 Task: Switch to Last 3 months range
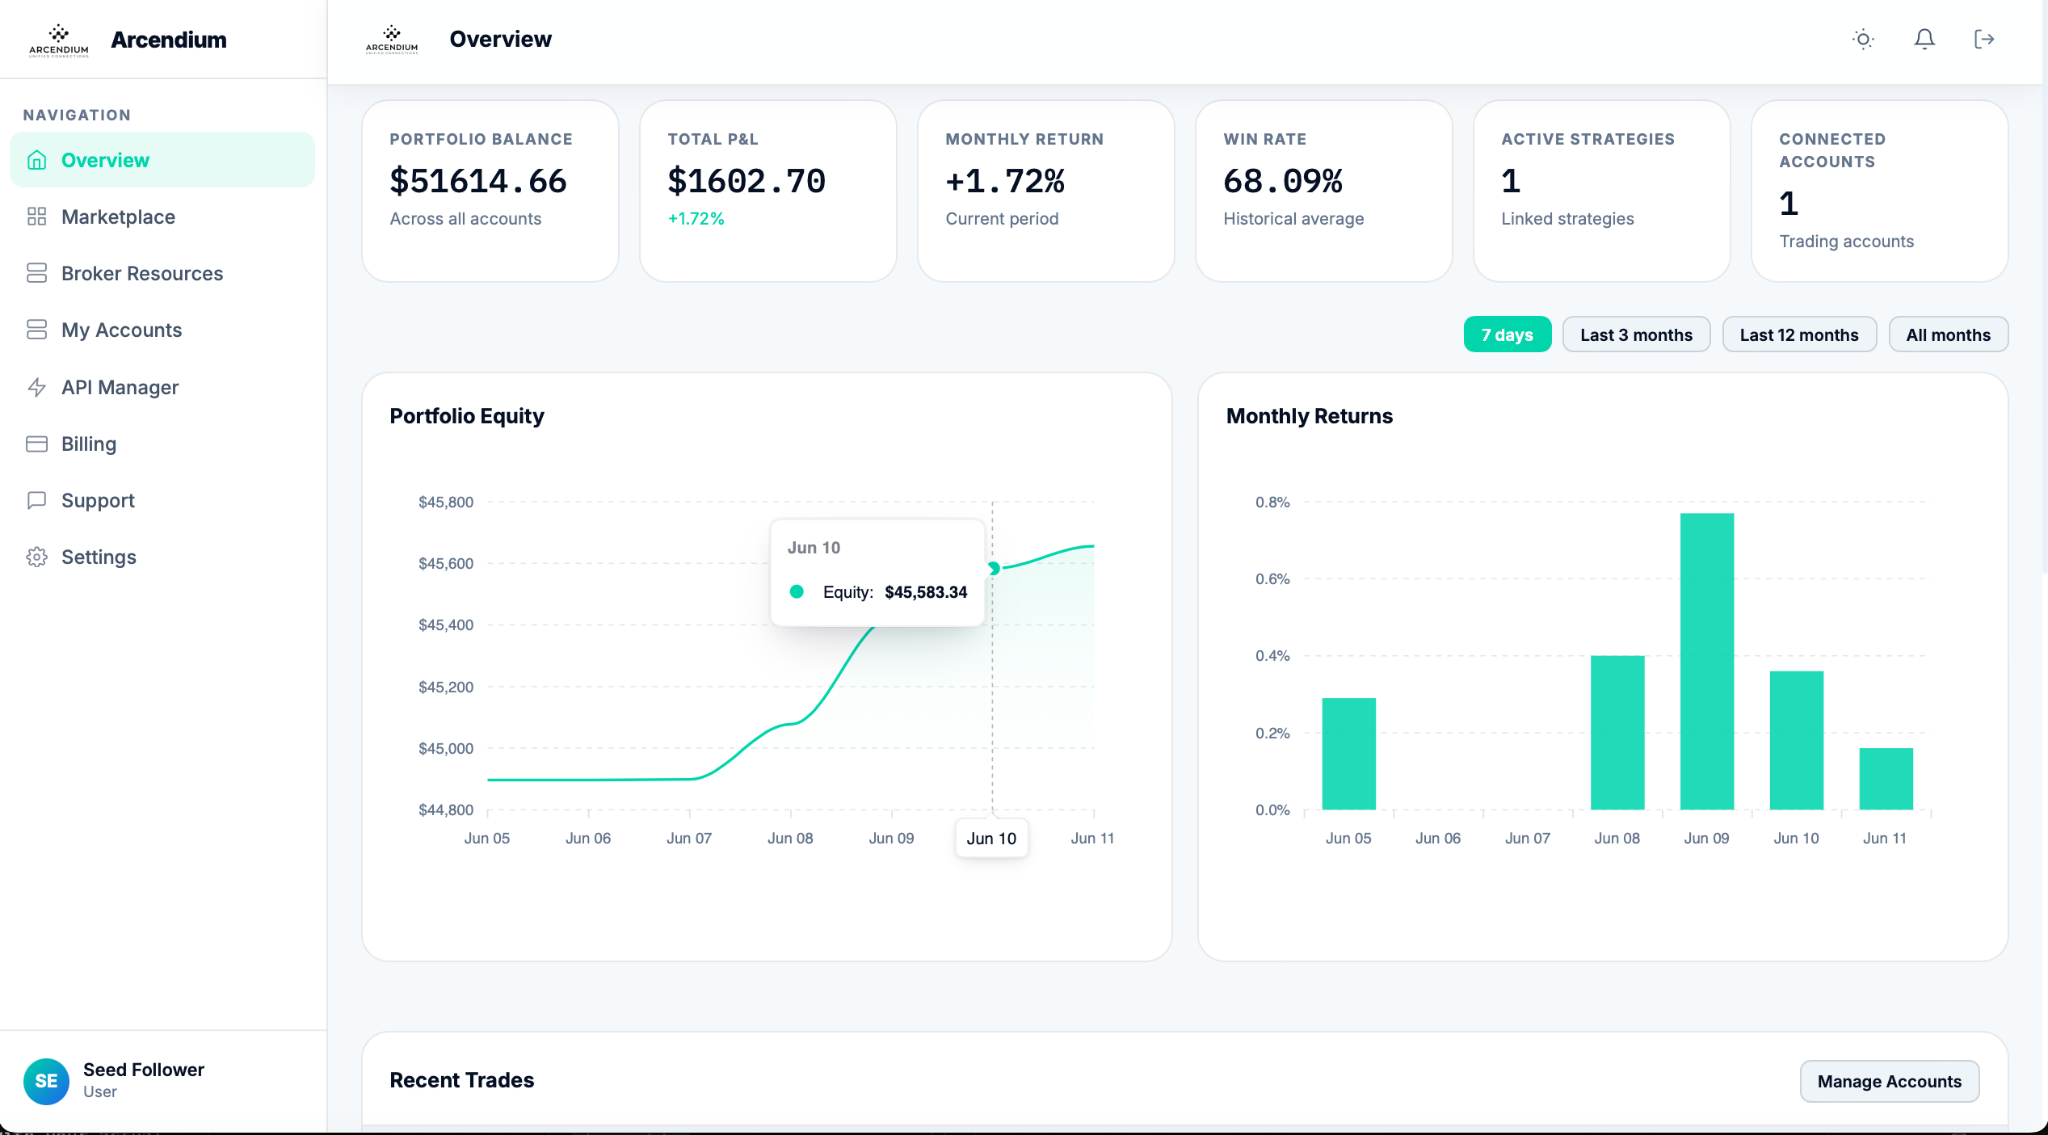click(1636, 335)
